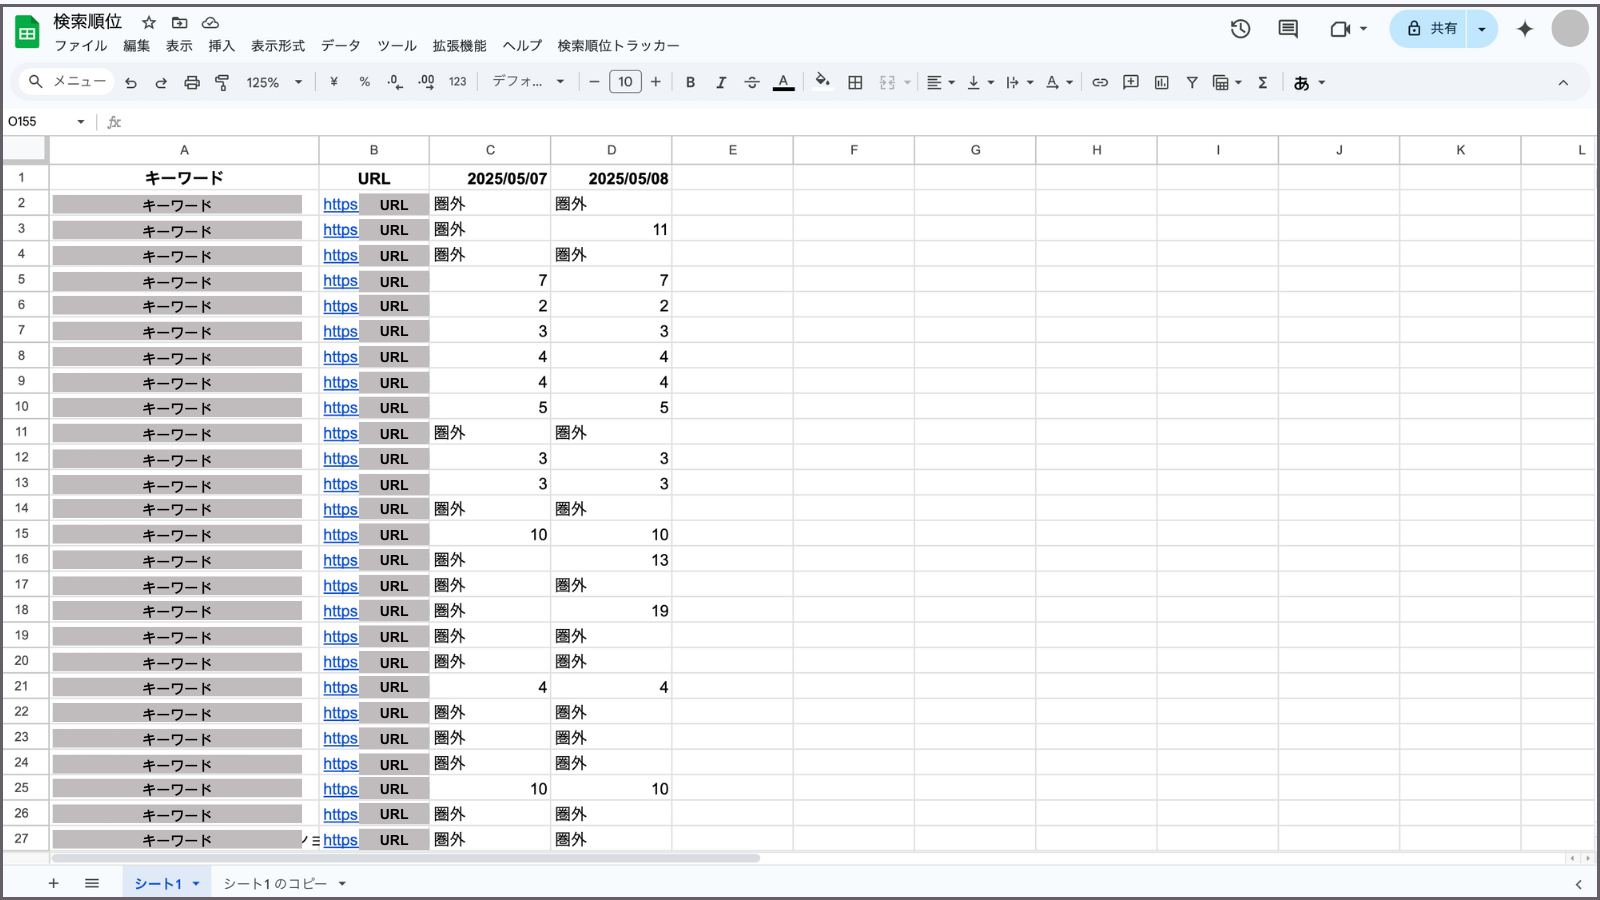Open the text color picker
Screen dimensions: 1600x900
pos(784,82)
